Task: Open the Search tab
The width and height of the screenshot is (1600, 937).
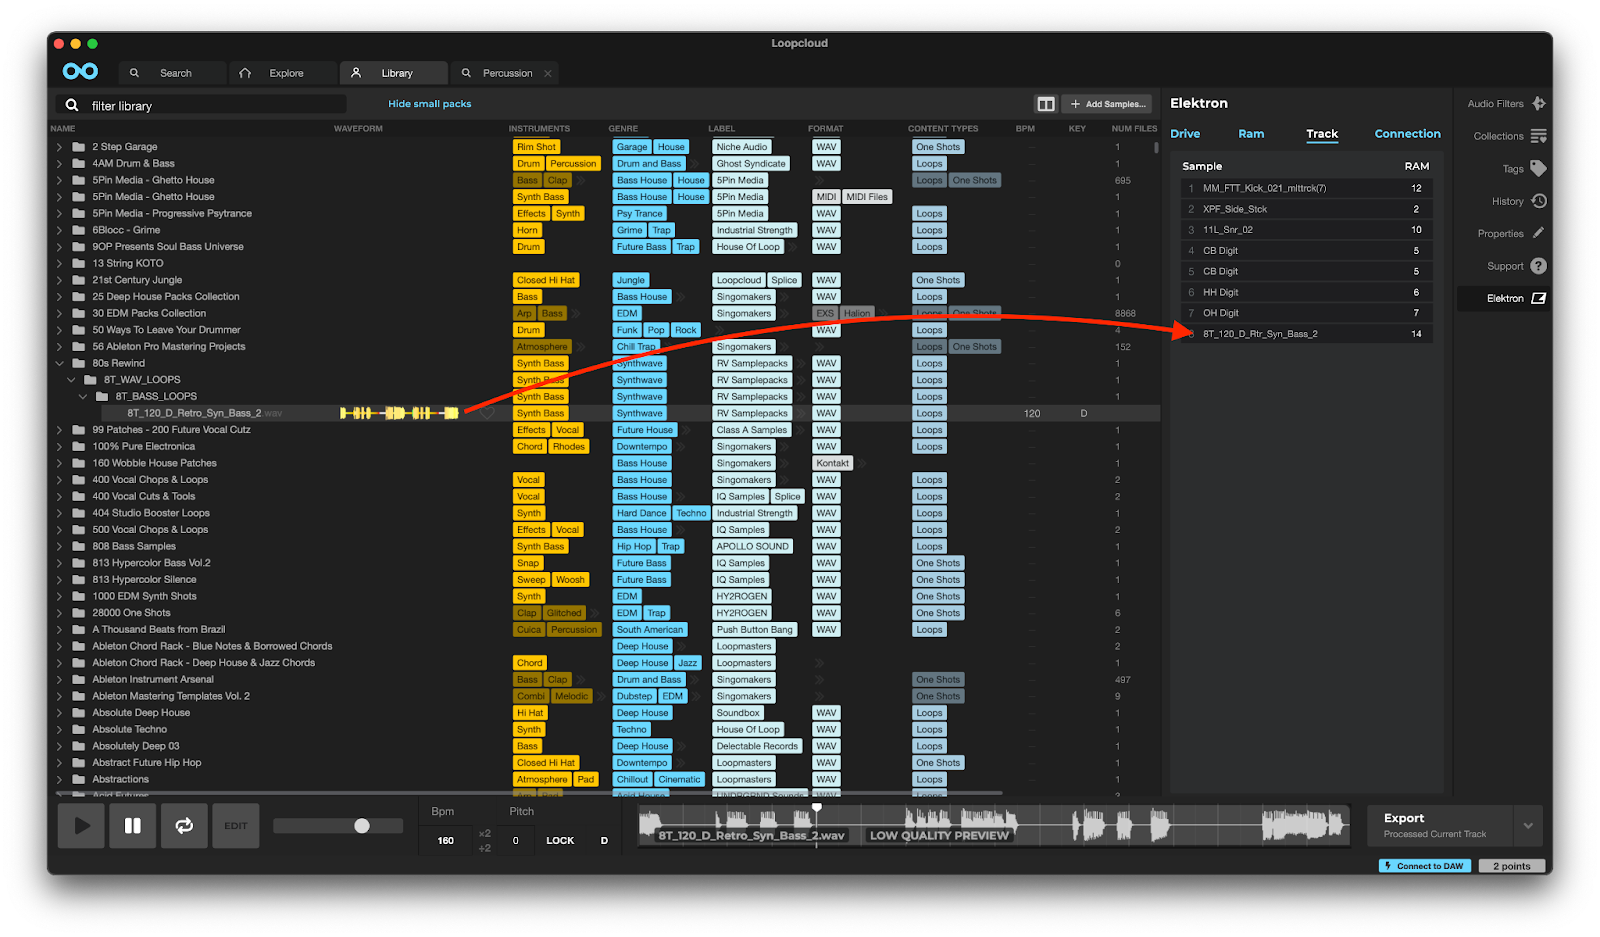Action: 173,73
